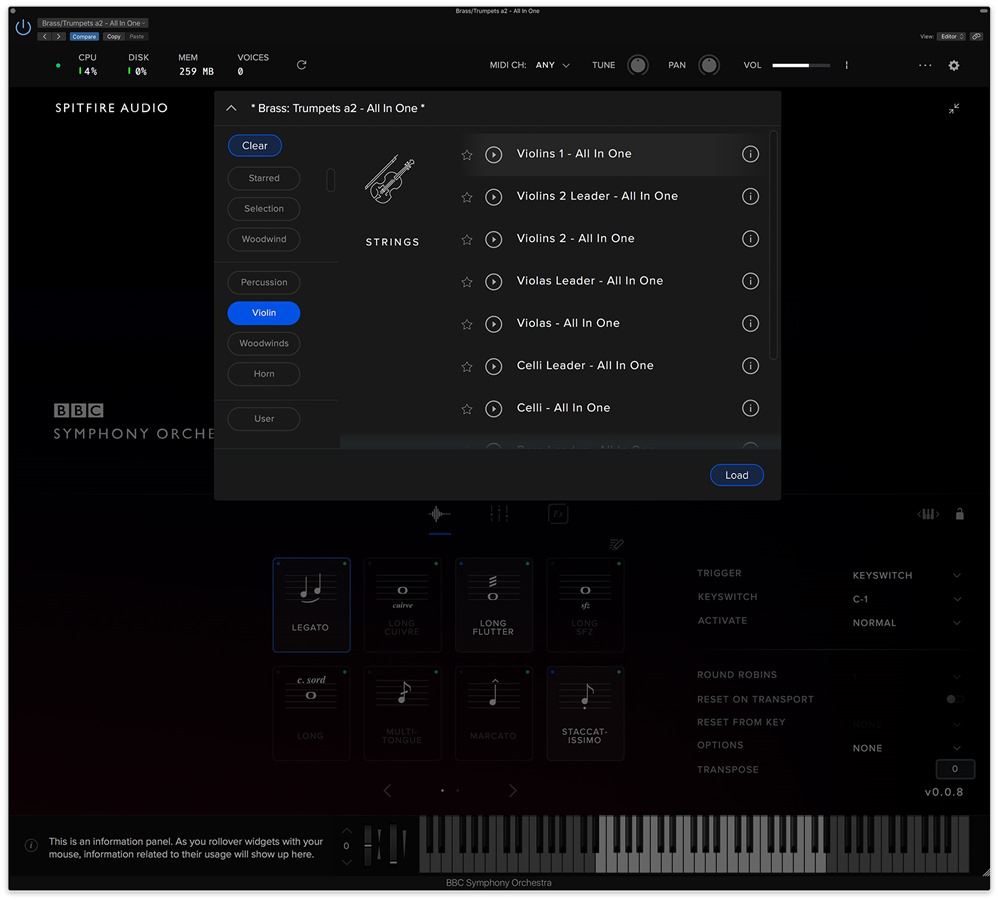Toggle the plugin power bypass button

(23, 27)
